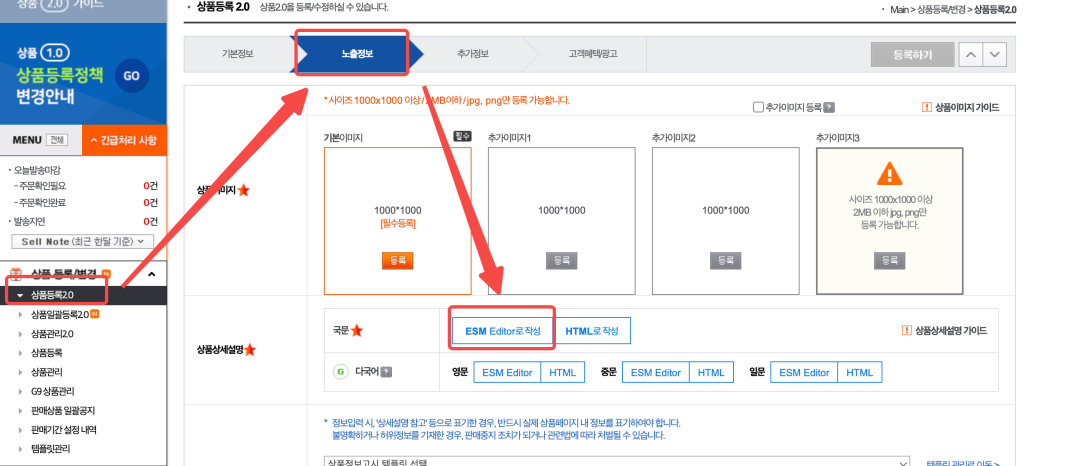Click the 발송지연 count 0건

pyautogui.click(x=150, y=222)
